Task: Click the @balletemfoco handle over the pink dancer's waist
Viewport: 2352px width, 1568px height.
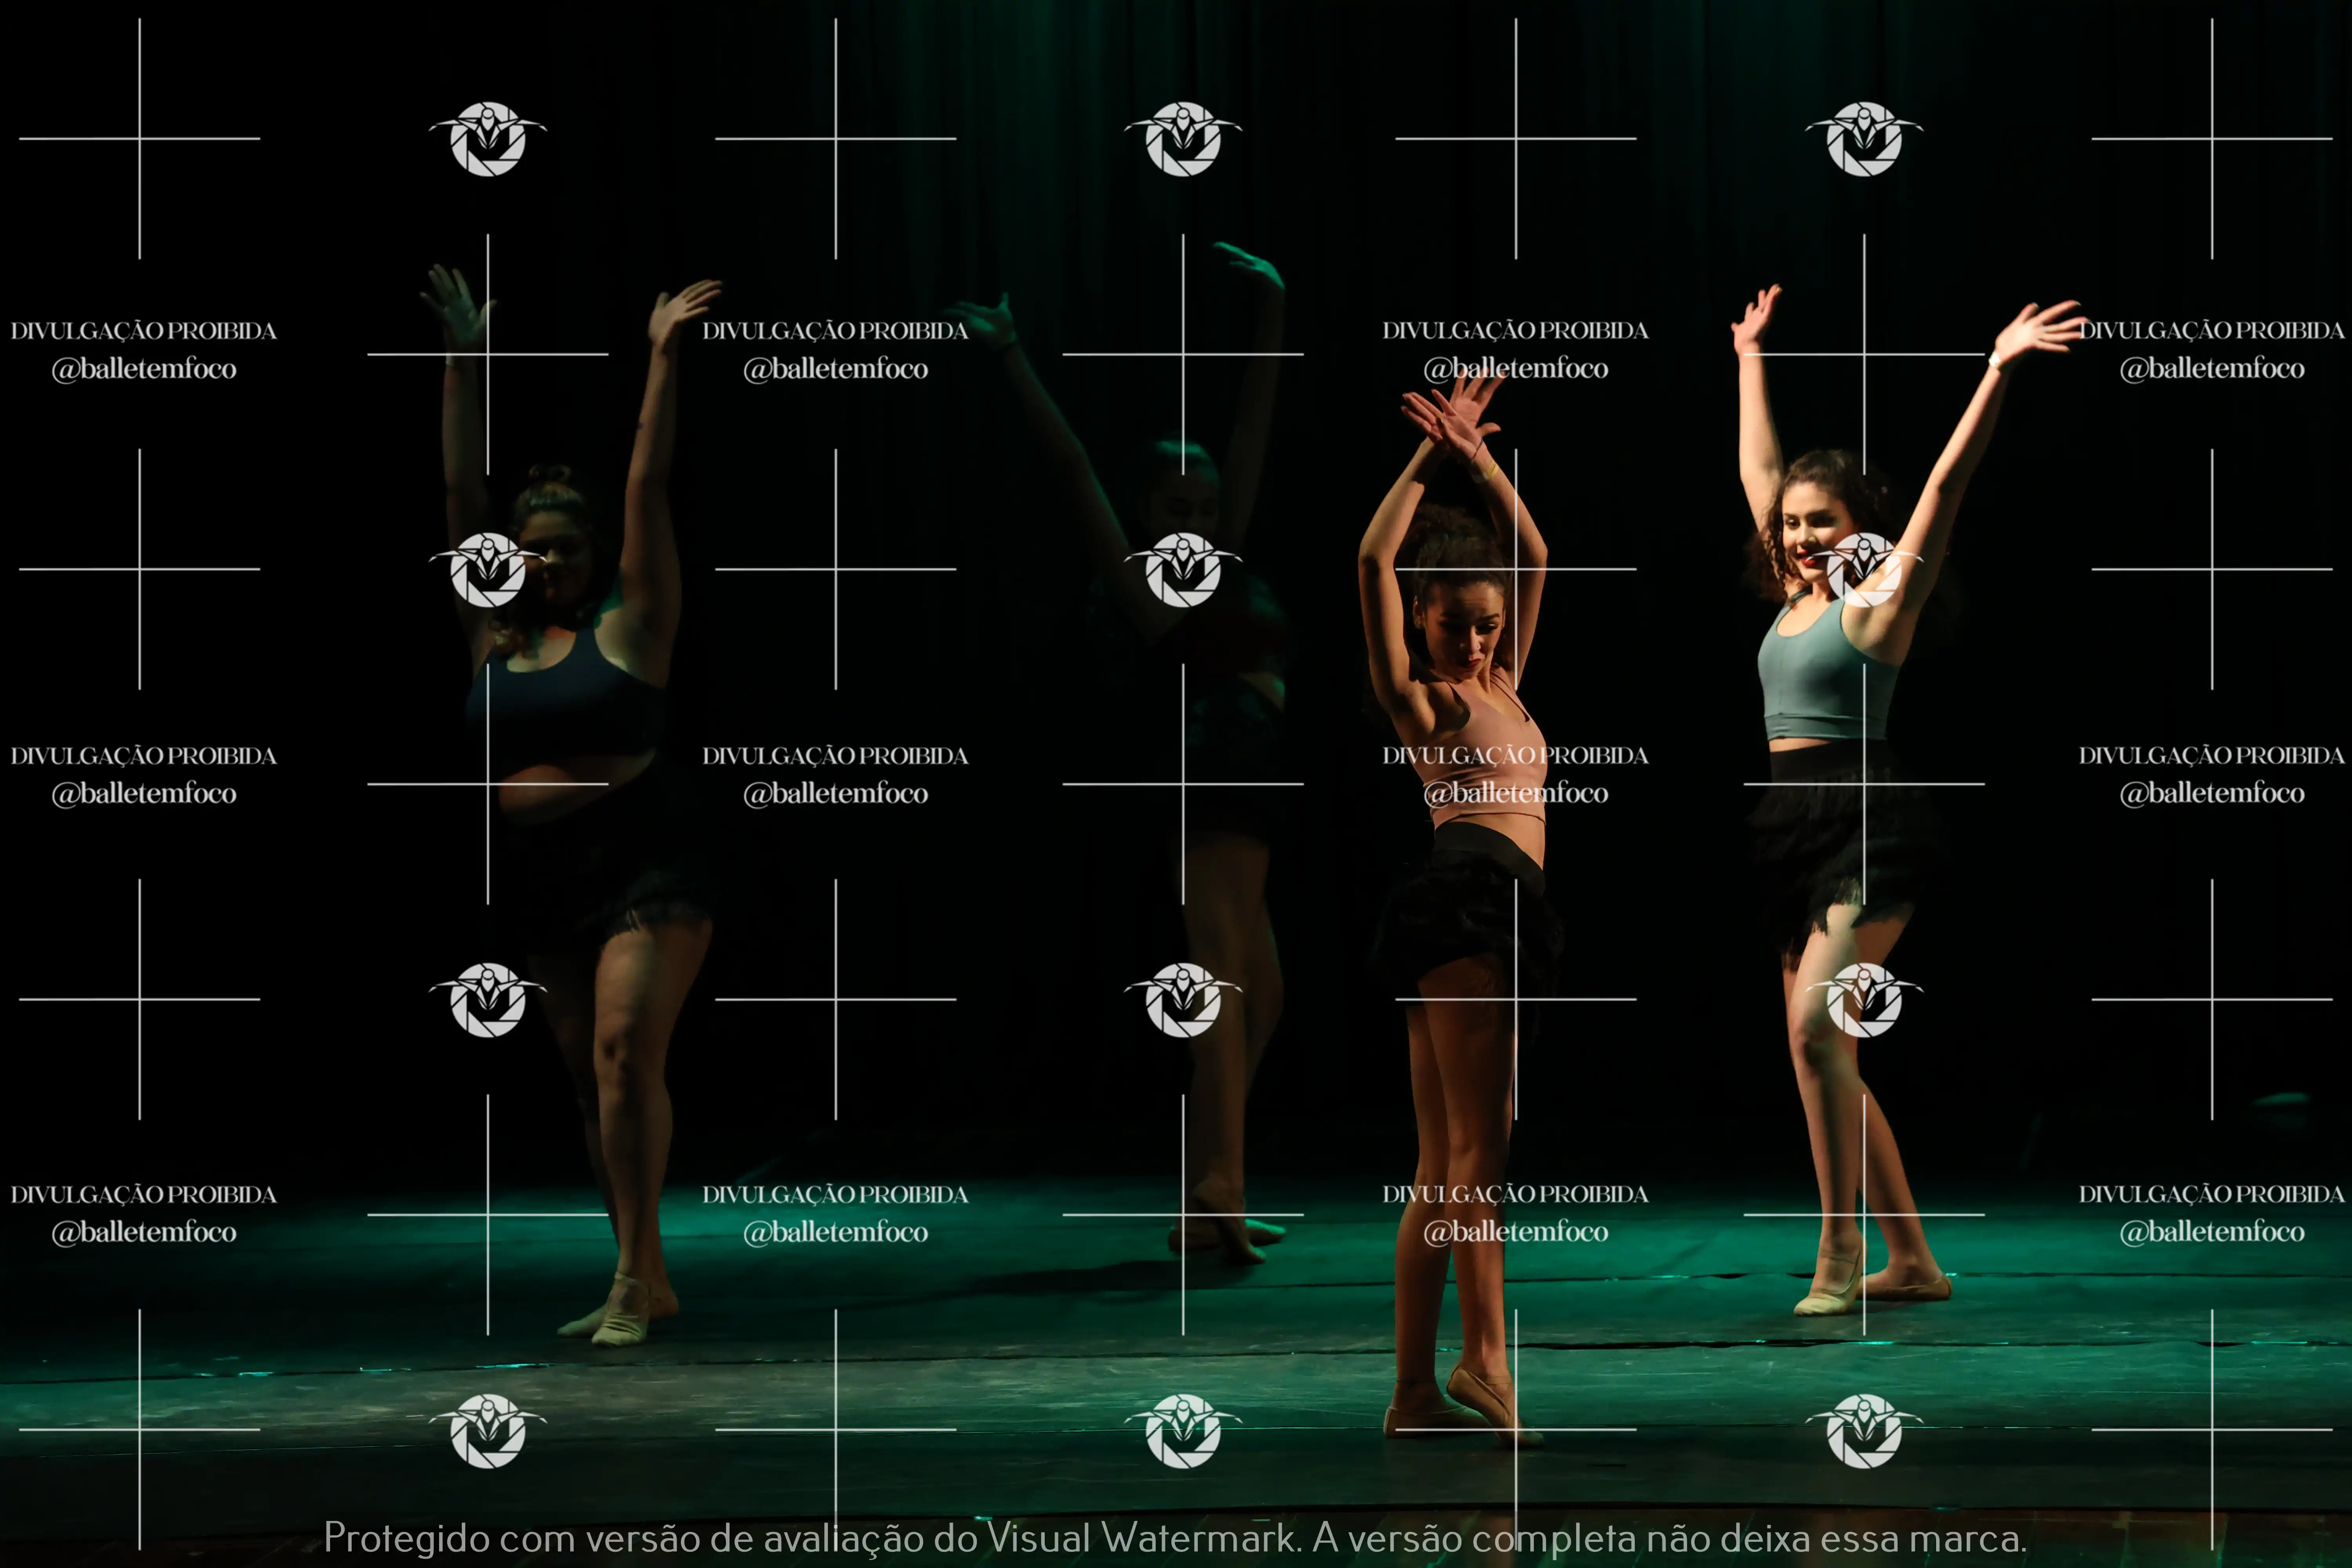Action: click(x=1515, y=793)
